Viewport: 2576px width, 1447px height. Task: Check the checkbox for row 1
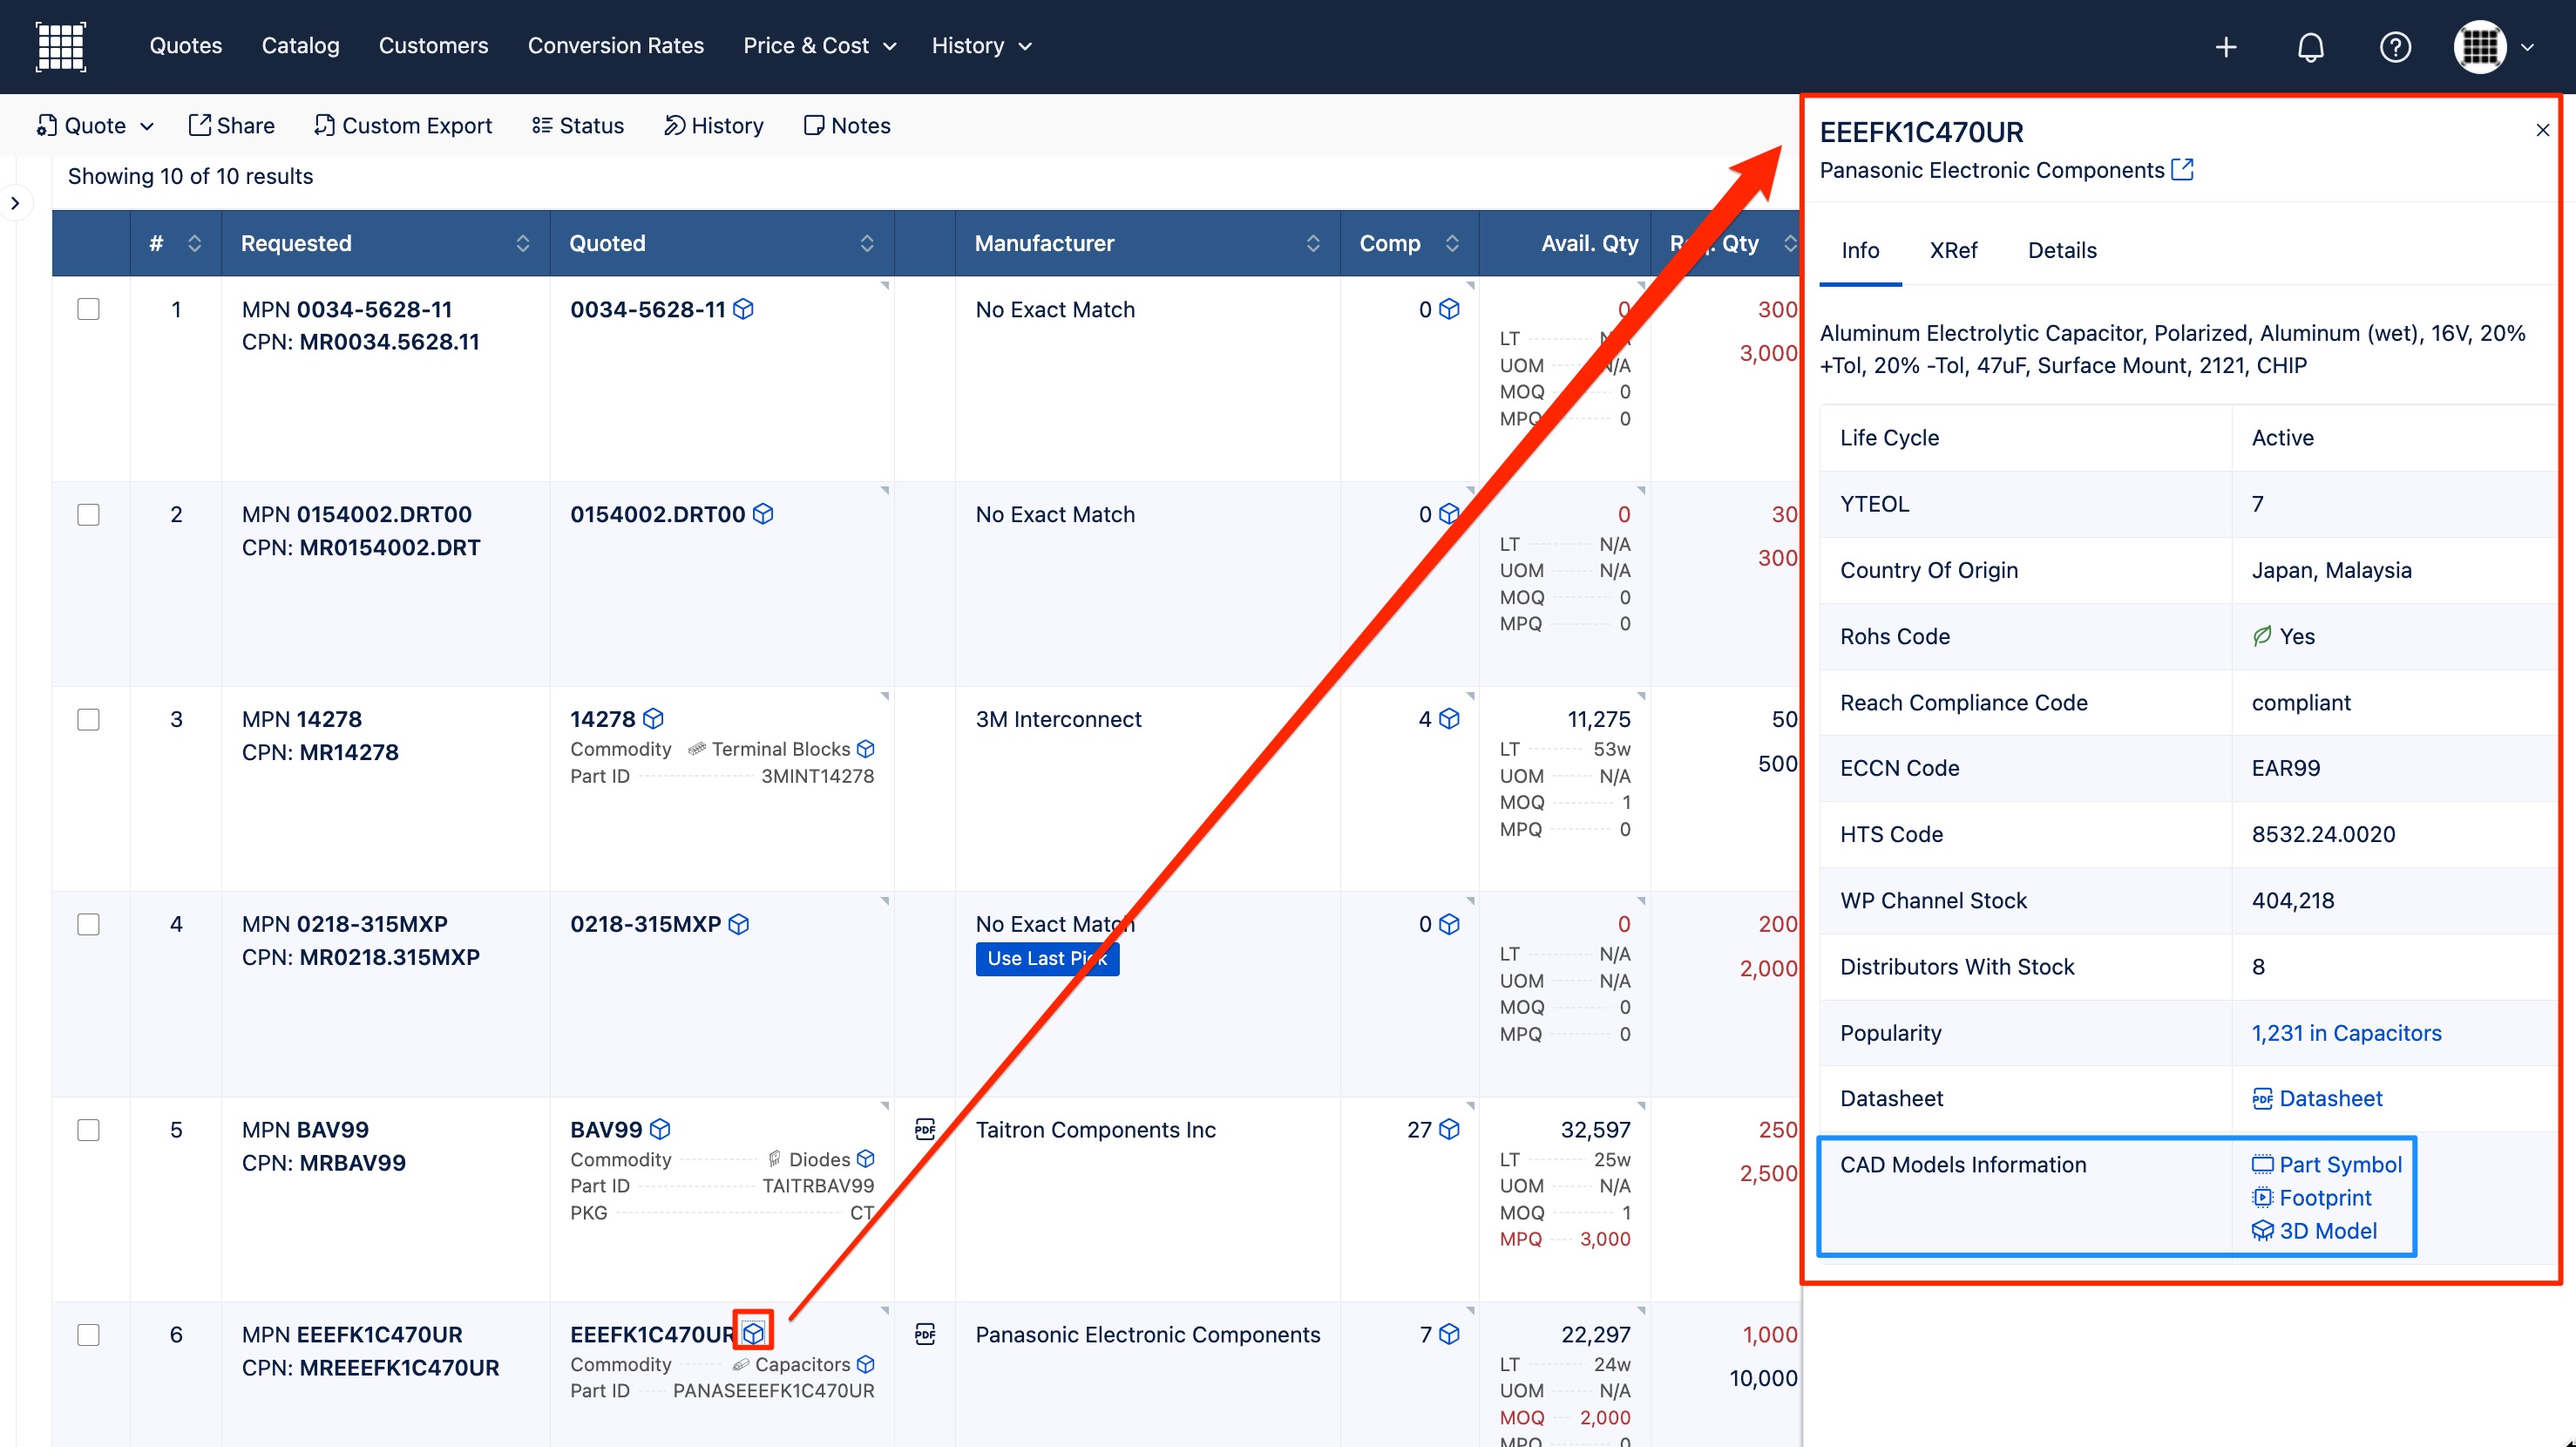click(88, 309)
